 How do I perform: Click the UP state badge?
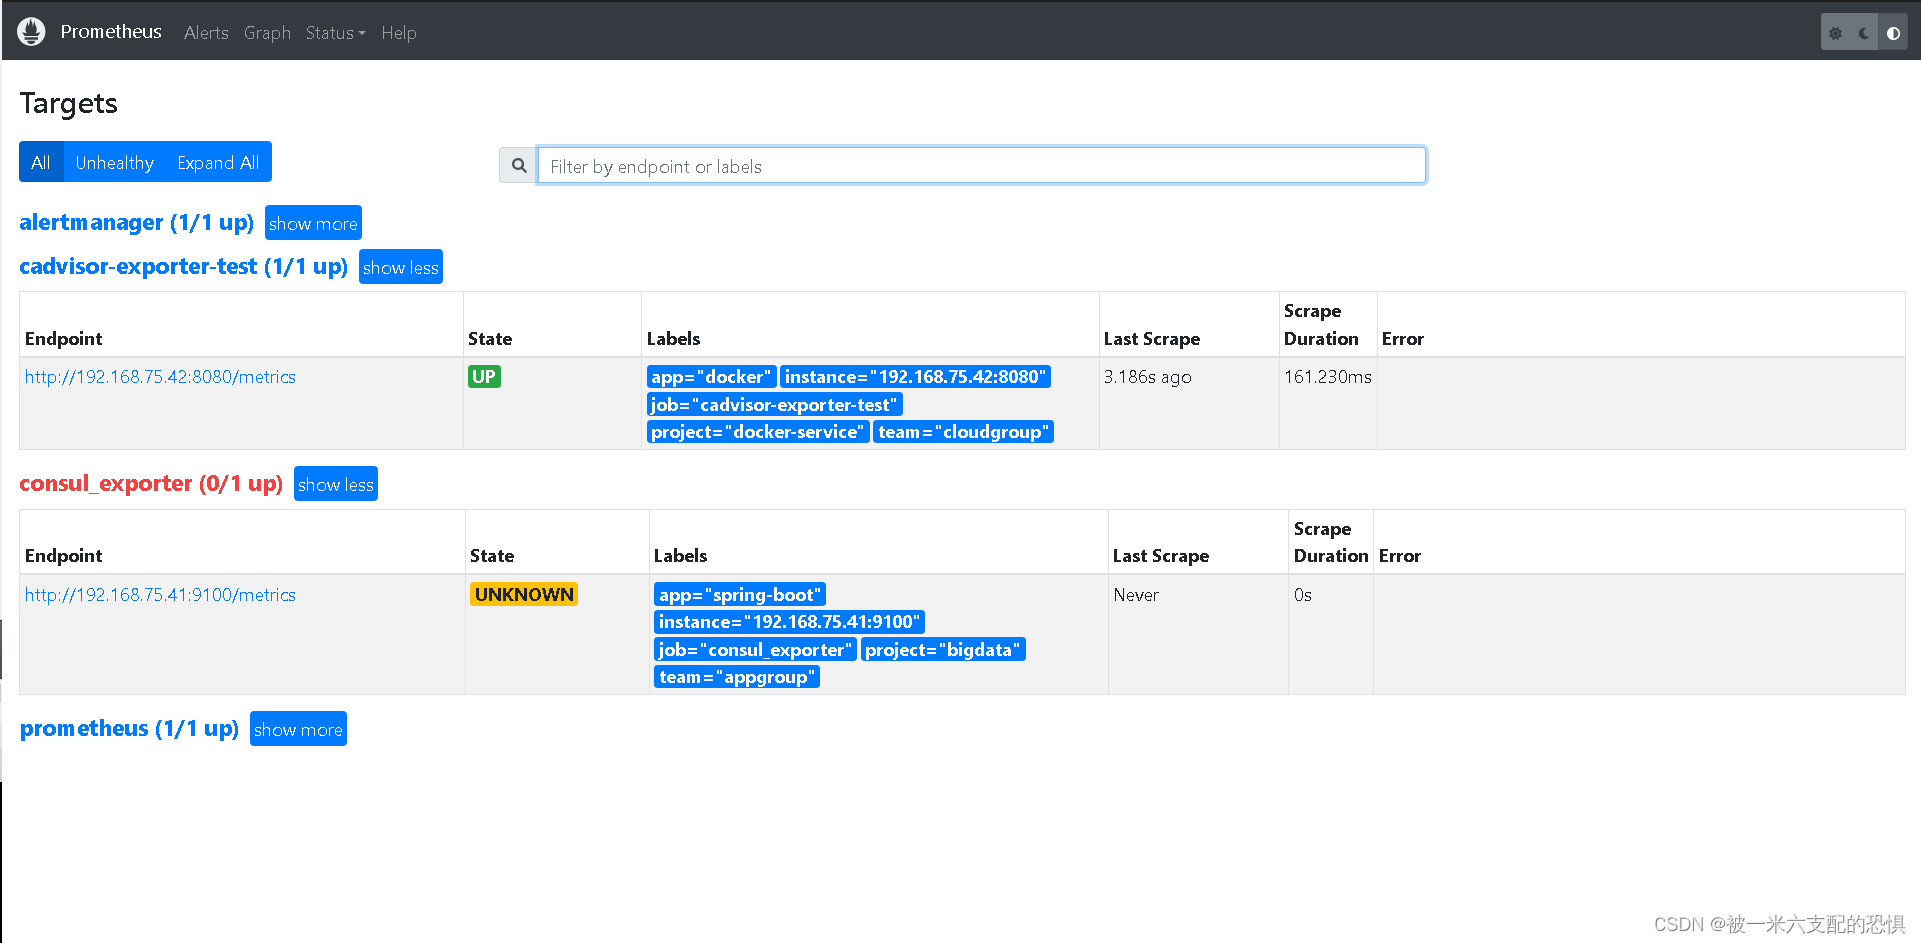[484, 377]
